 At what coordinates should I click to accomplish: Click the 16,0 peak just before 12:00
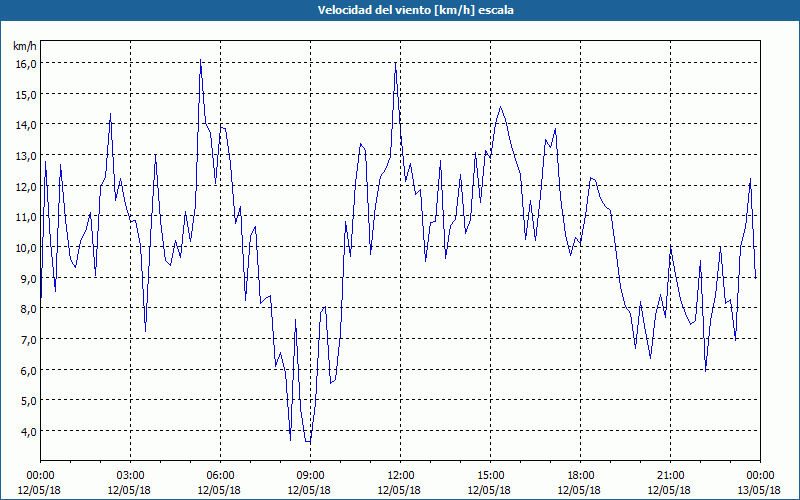click(395, 63)
